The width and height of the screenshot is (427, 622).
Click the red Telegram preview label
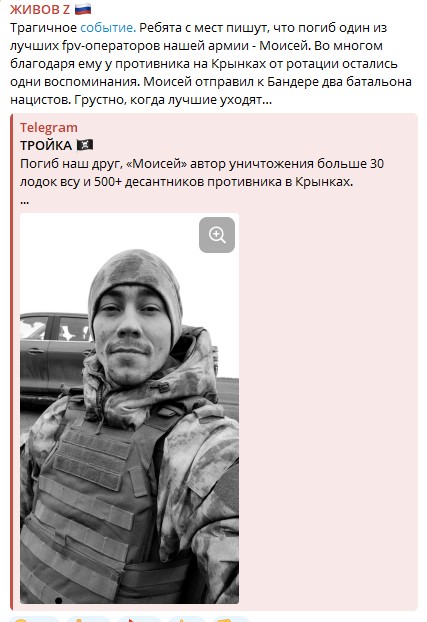(x=49, y=128)
